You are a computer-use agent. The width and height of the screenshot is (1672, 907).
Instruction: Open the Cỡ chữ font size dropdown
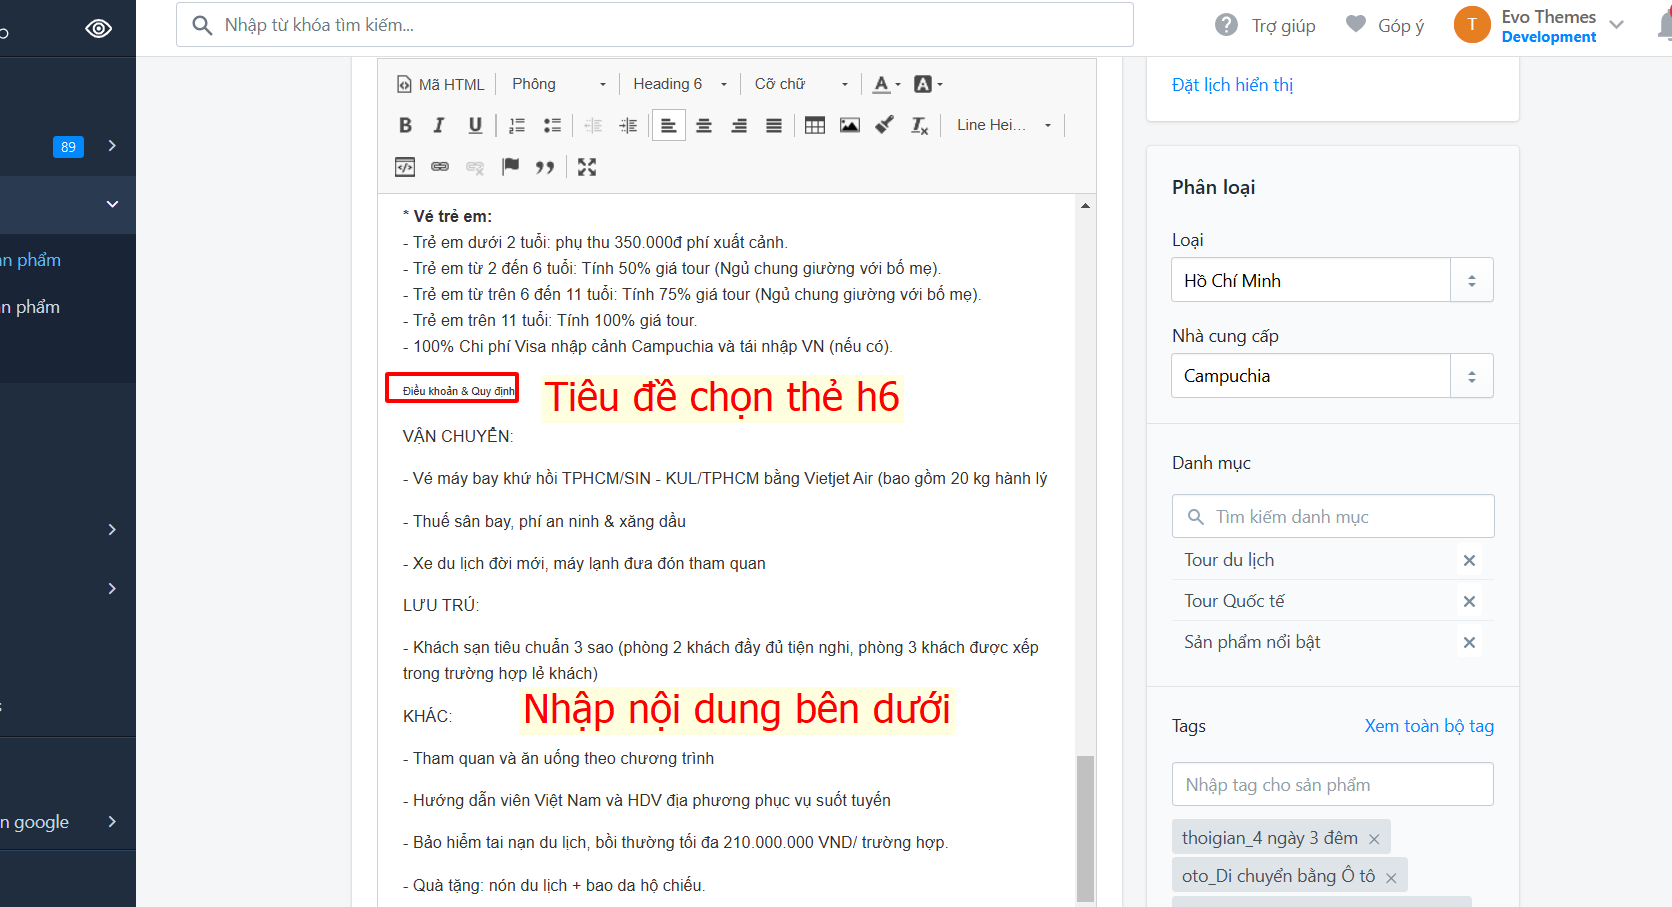[801, 84]
